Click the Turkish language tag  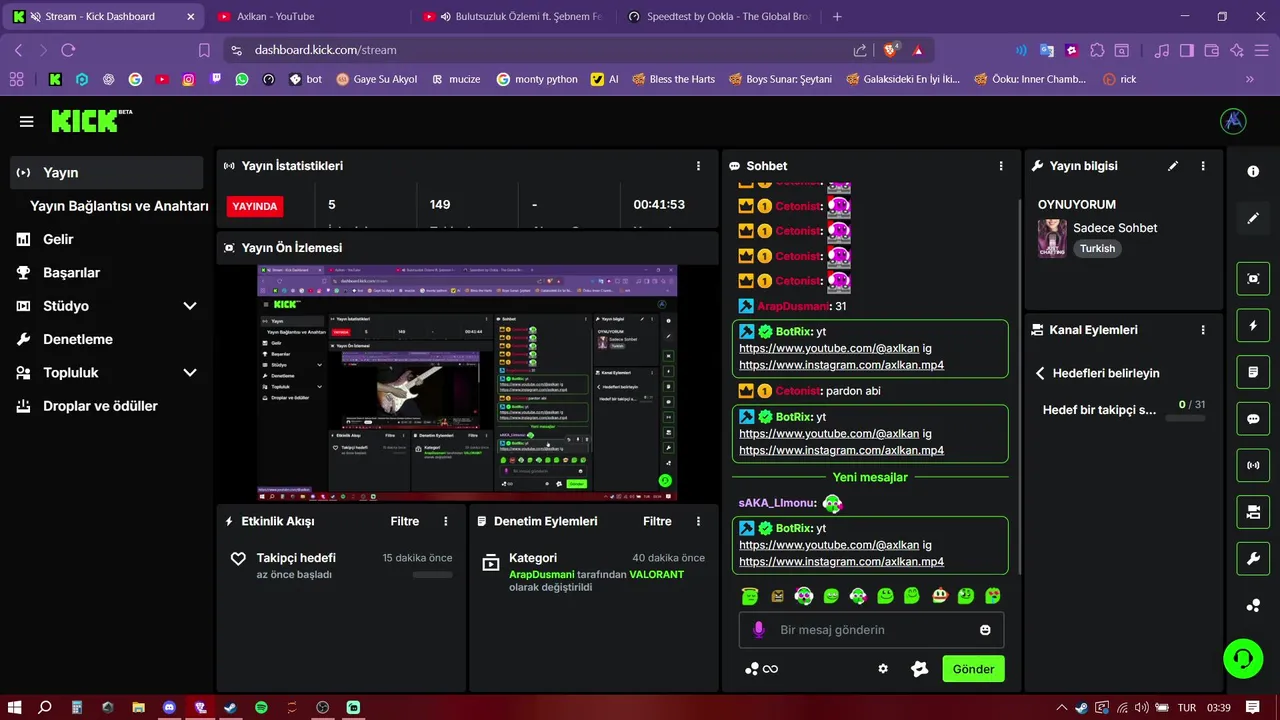(x=1097, y=249)
